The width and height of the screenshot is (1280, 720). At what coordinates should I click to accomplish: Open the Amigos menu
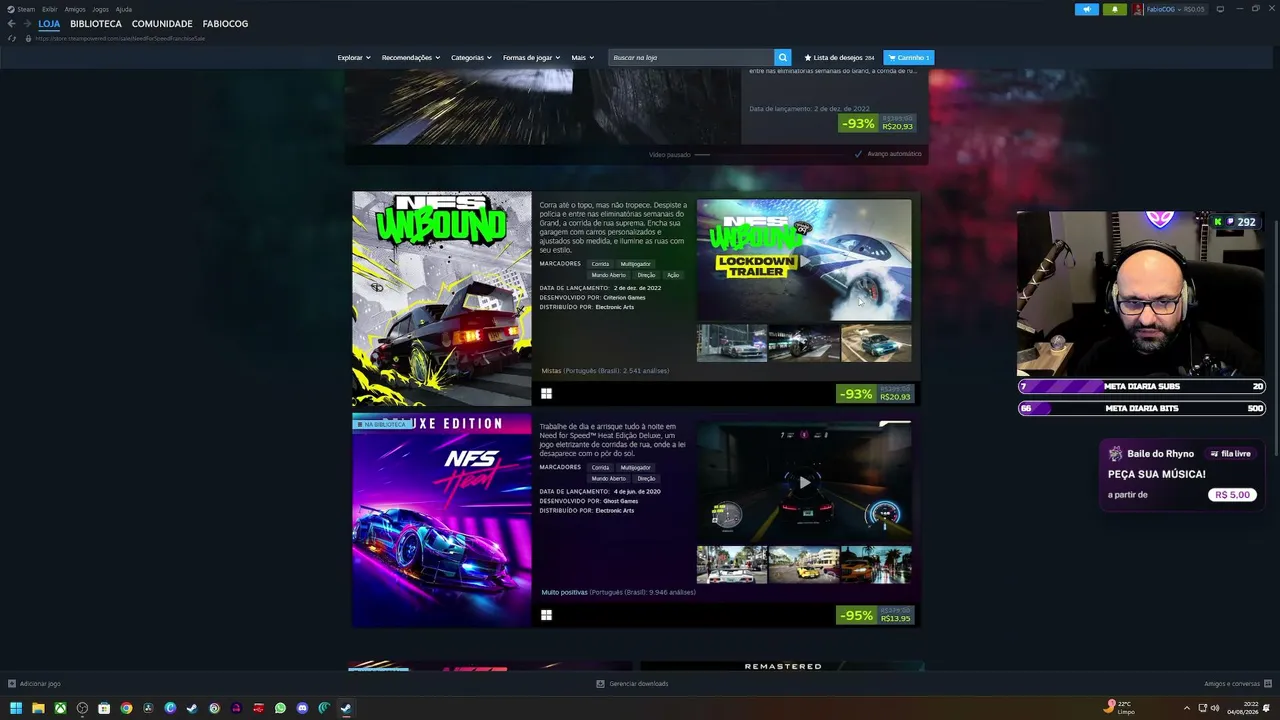[x=75, y=9]
